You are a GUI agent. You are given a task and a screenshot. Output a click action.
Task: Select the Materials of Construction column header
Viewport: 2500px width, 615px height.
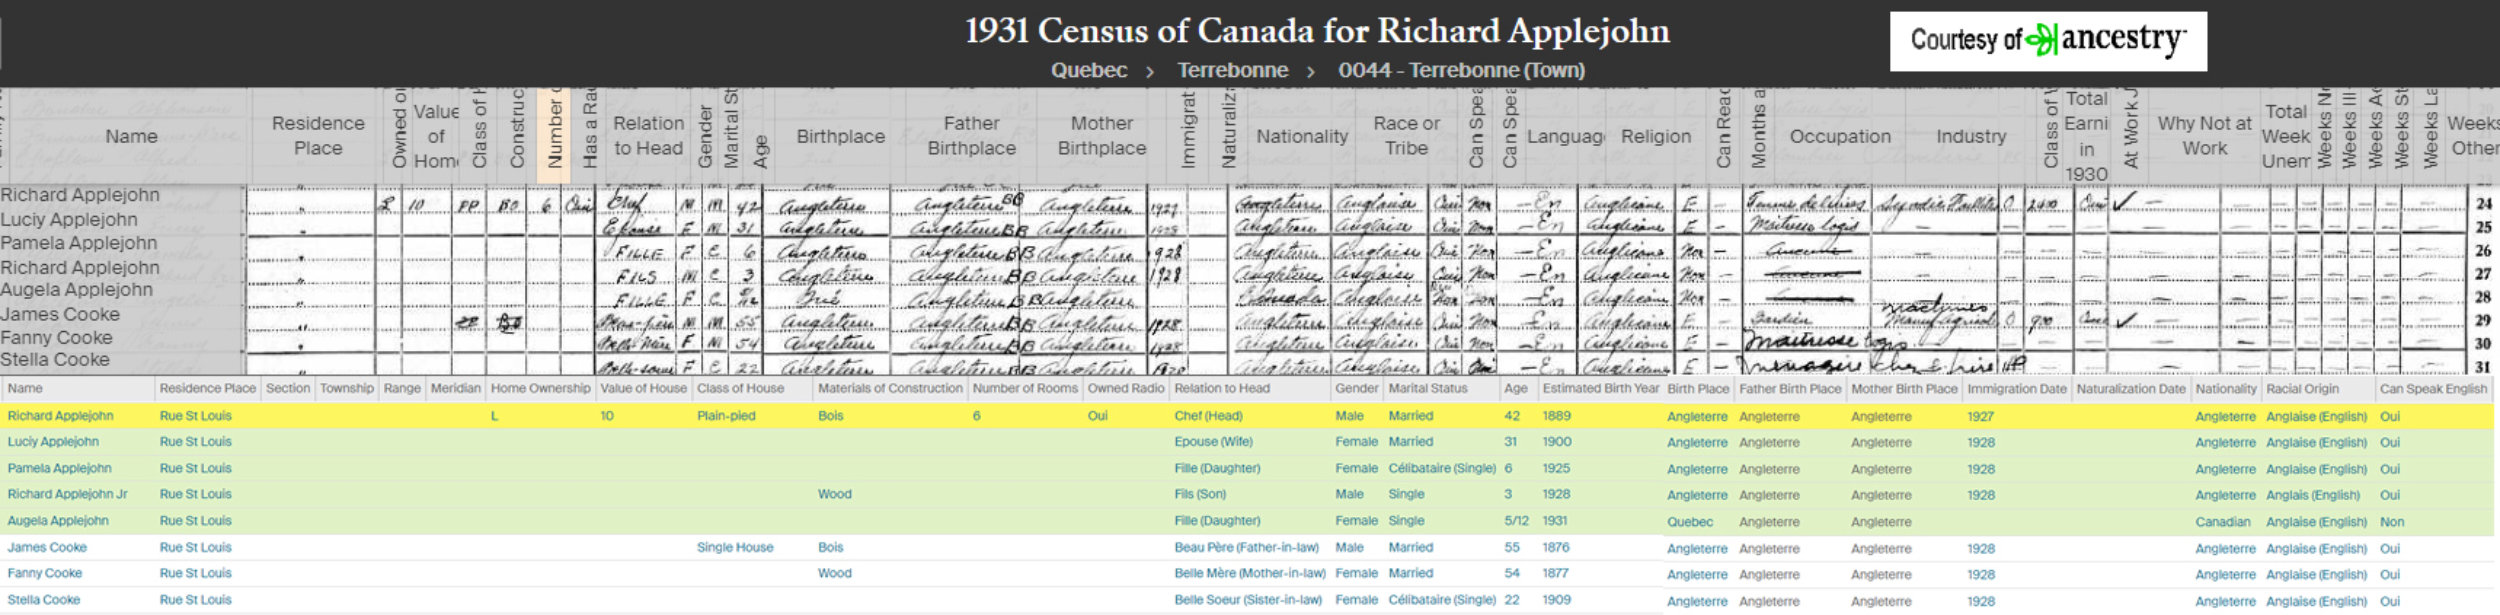[890, 388]
